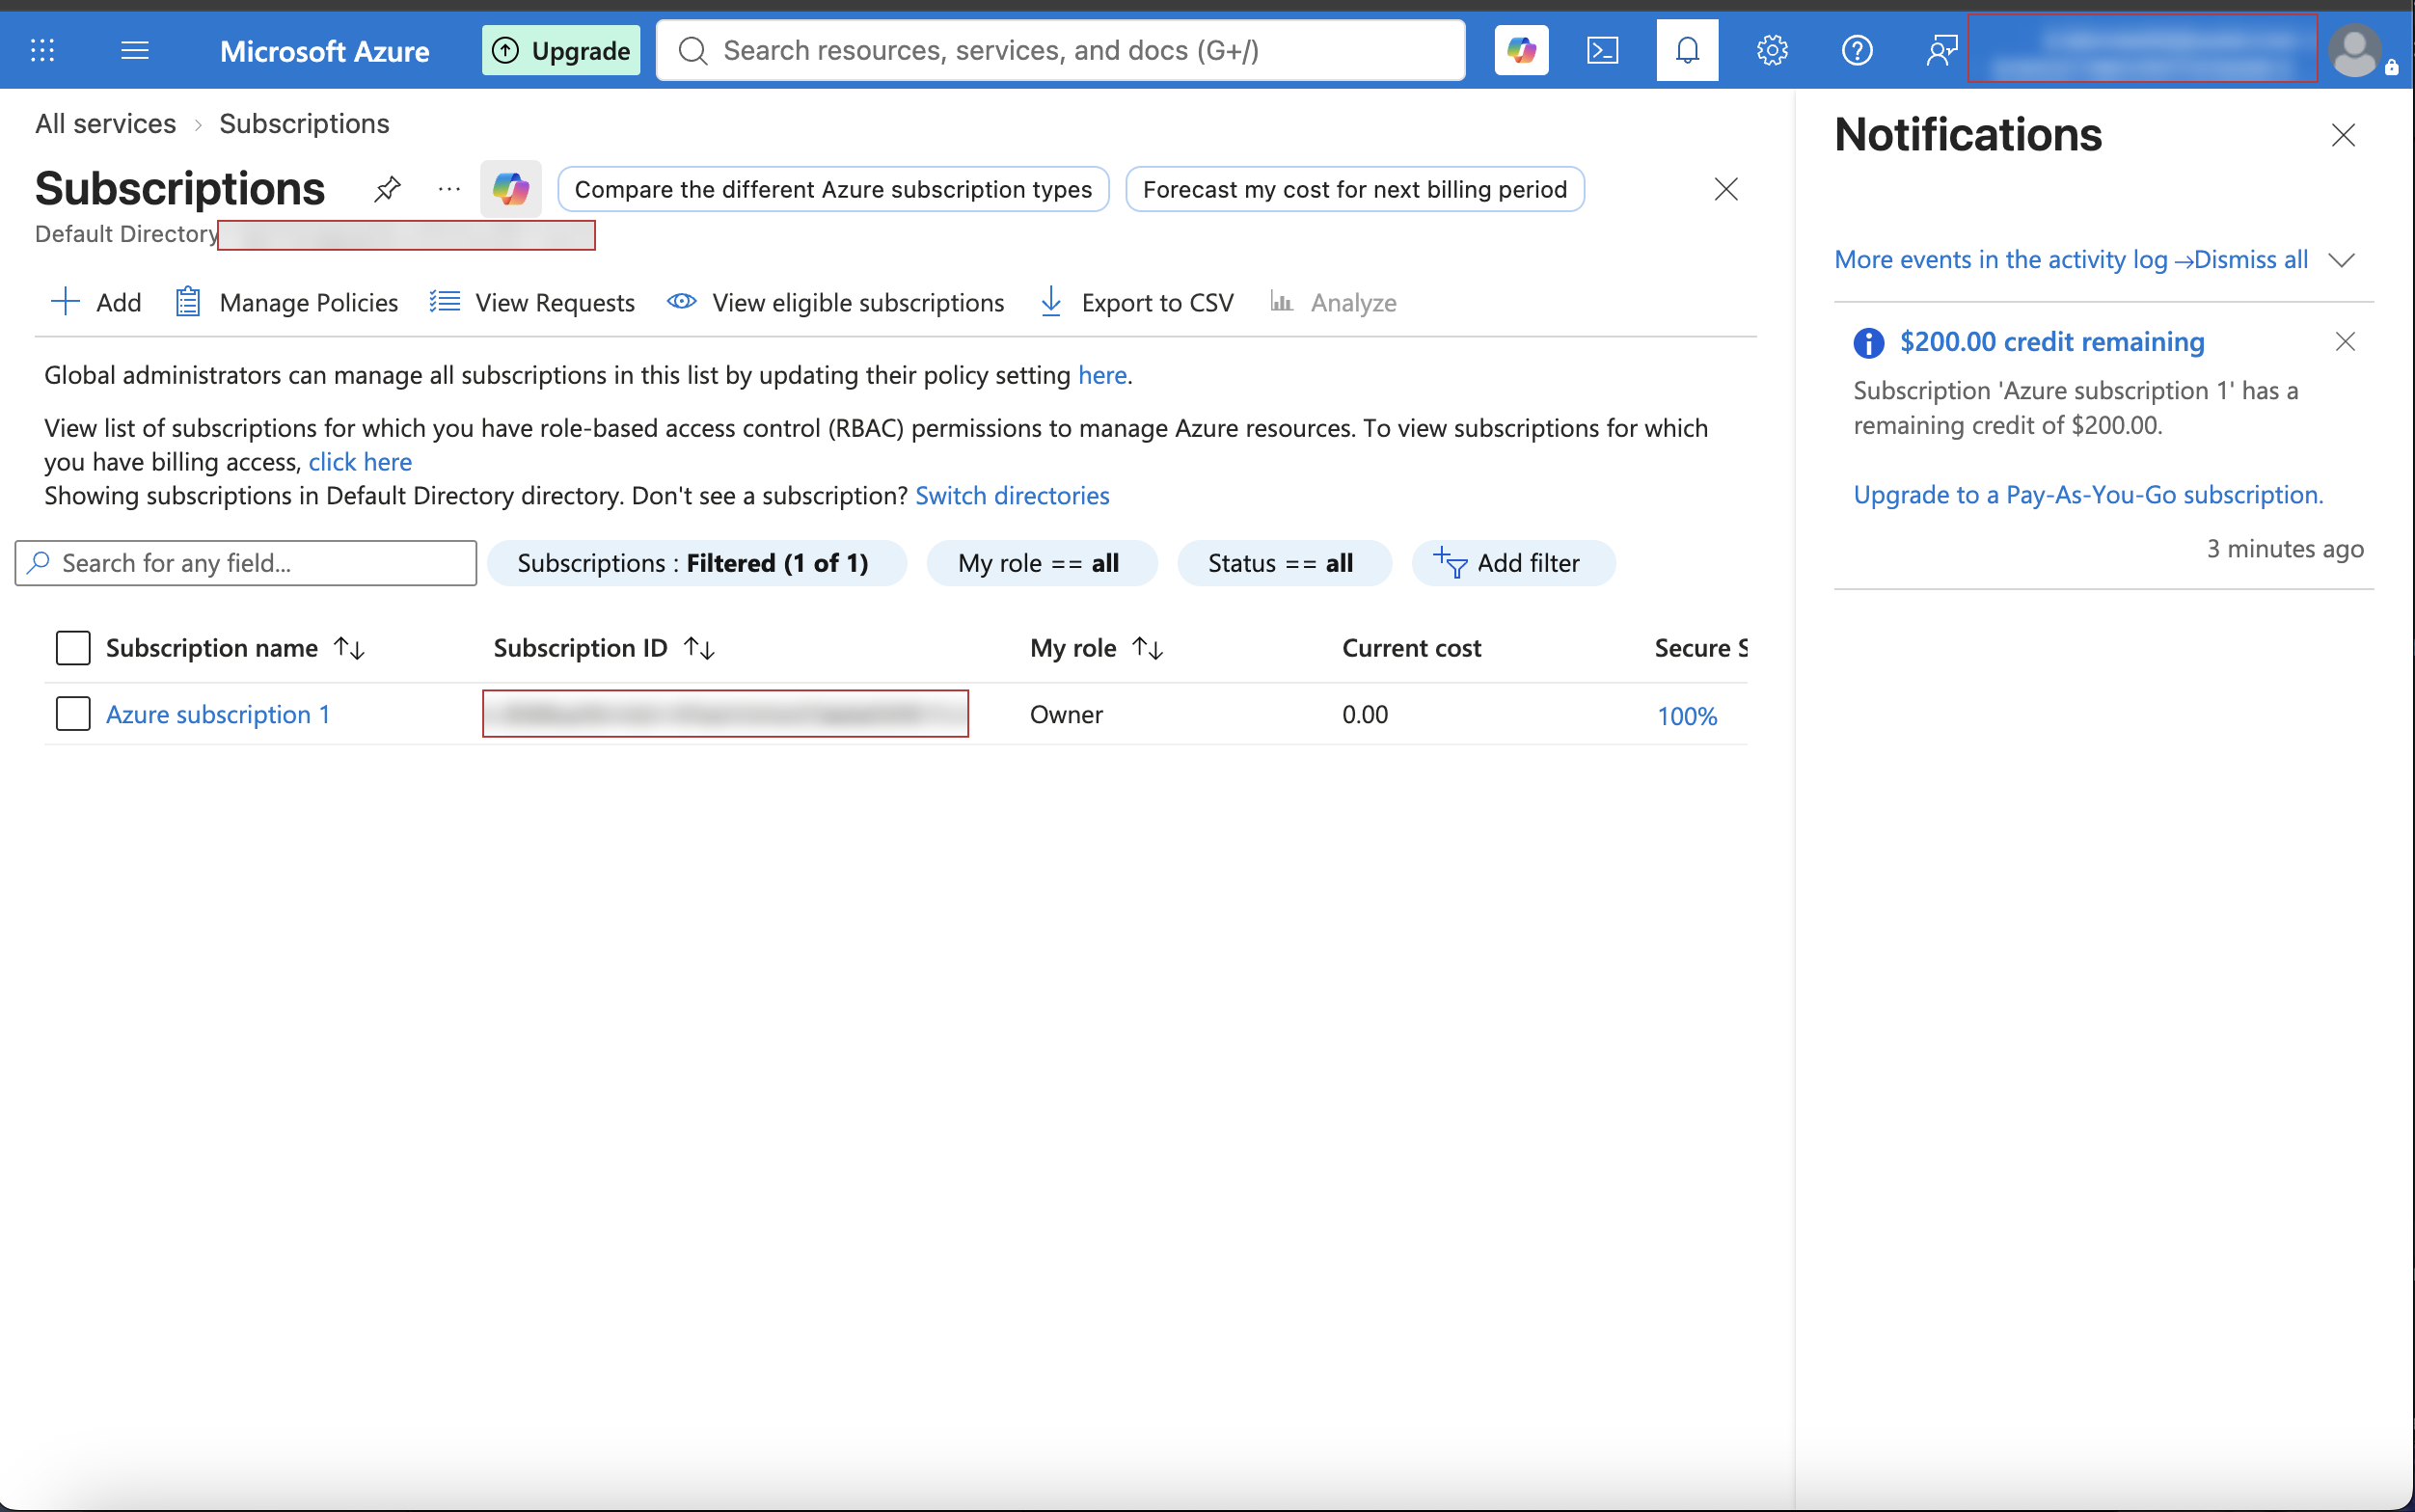This screenshot has height=1512, width=2415.
Task: Follow the billing access 'click here' link
Action: pyautogui.click(x=360, y=462)
